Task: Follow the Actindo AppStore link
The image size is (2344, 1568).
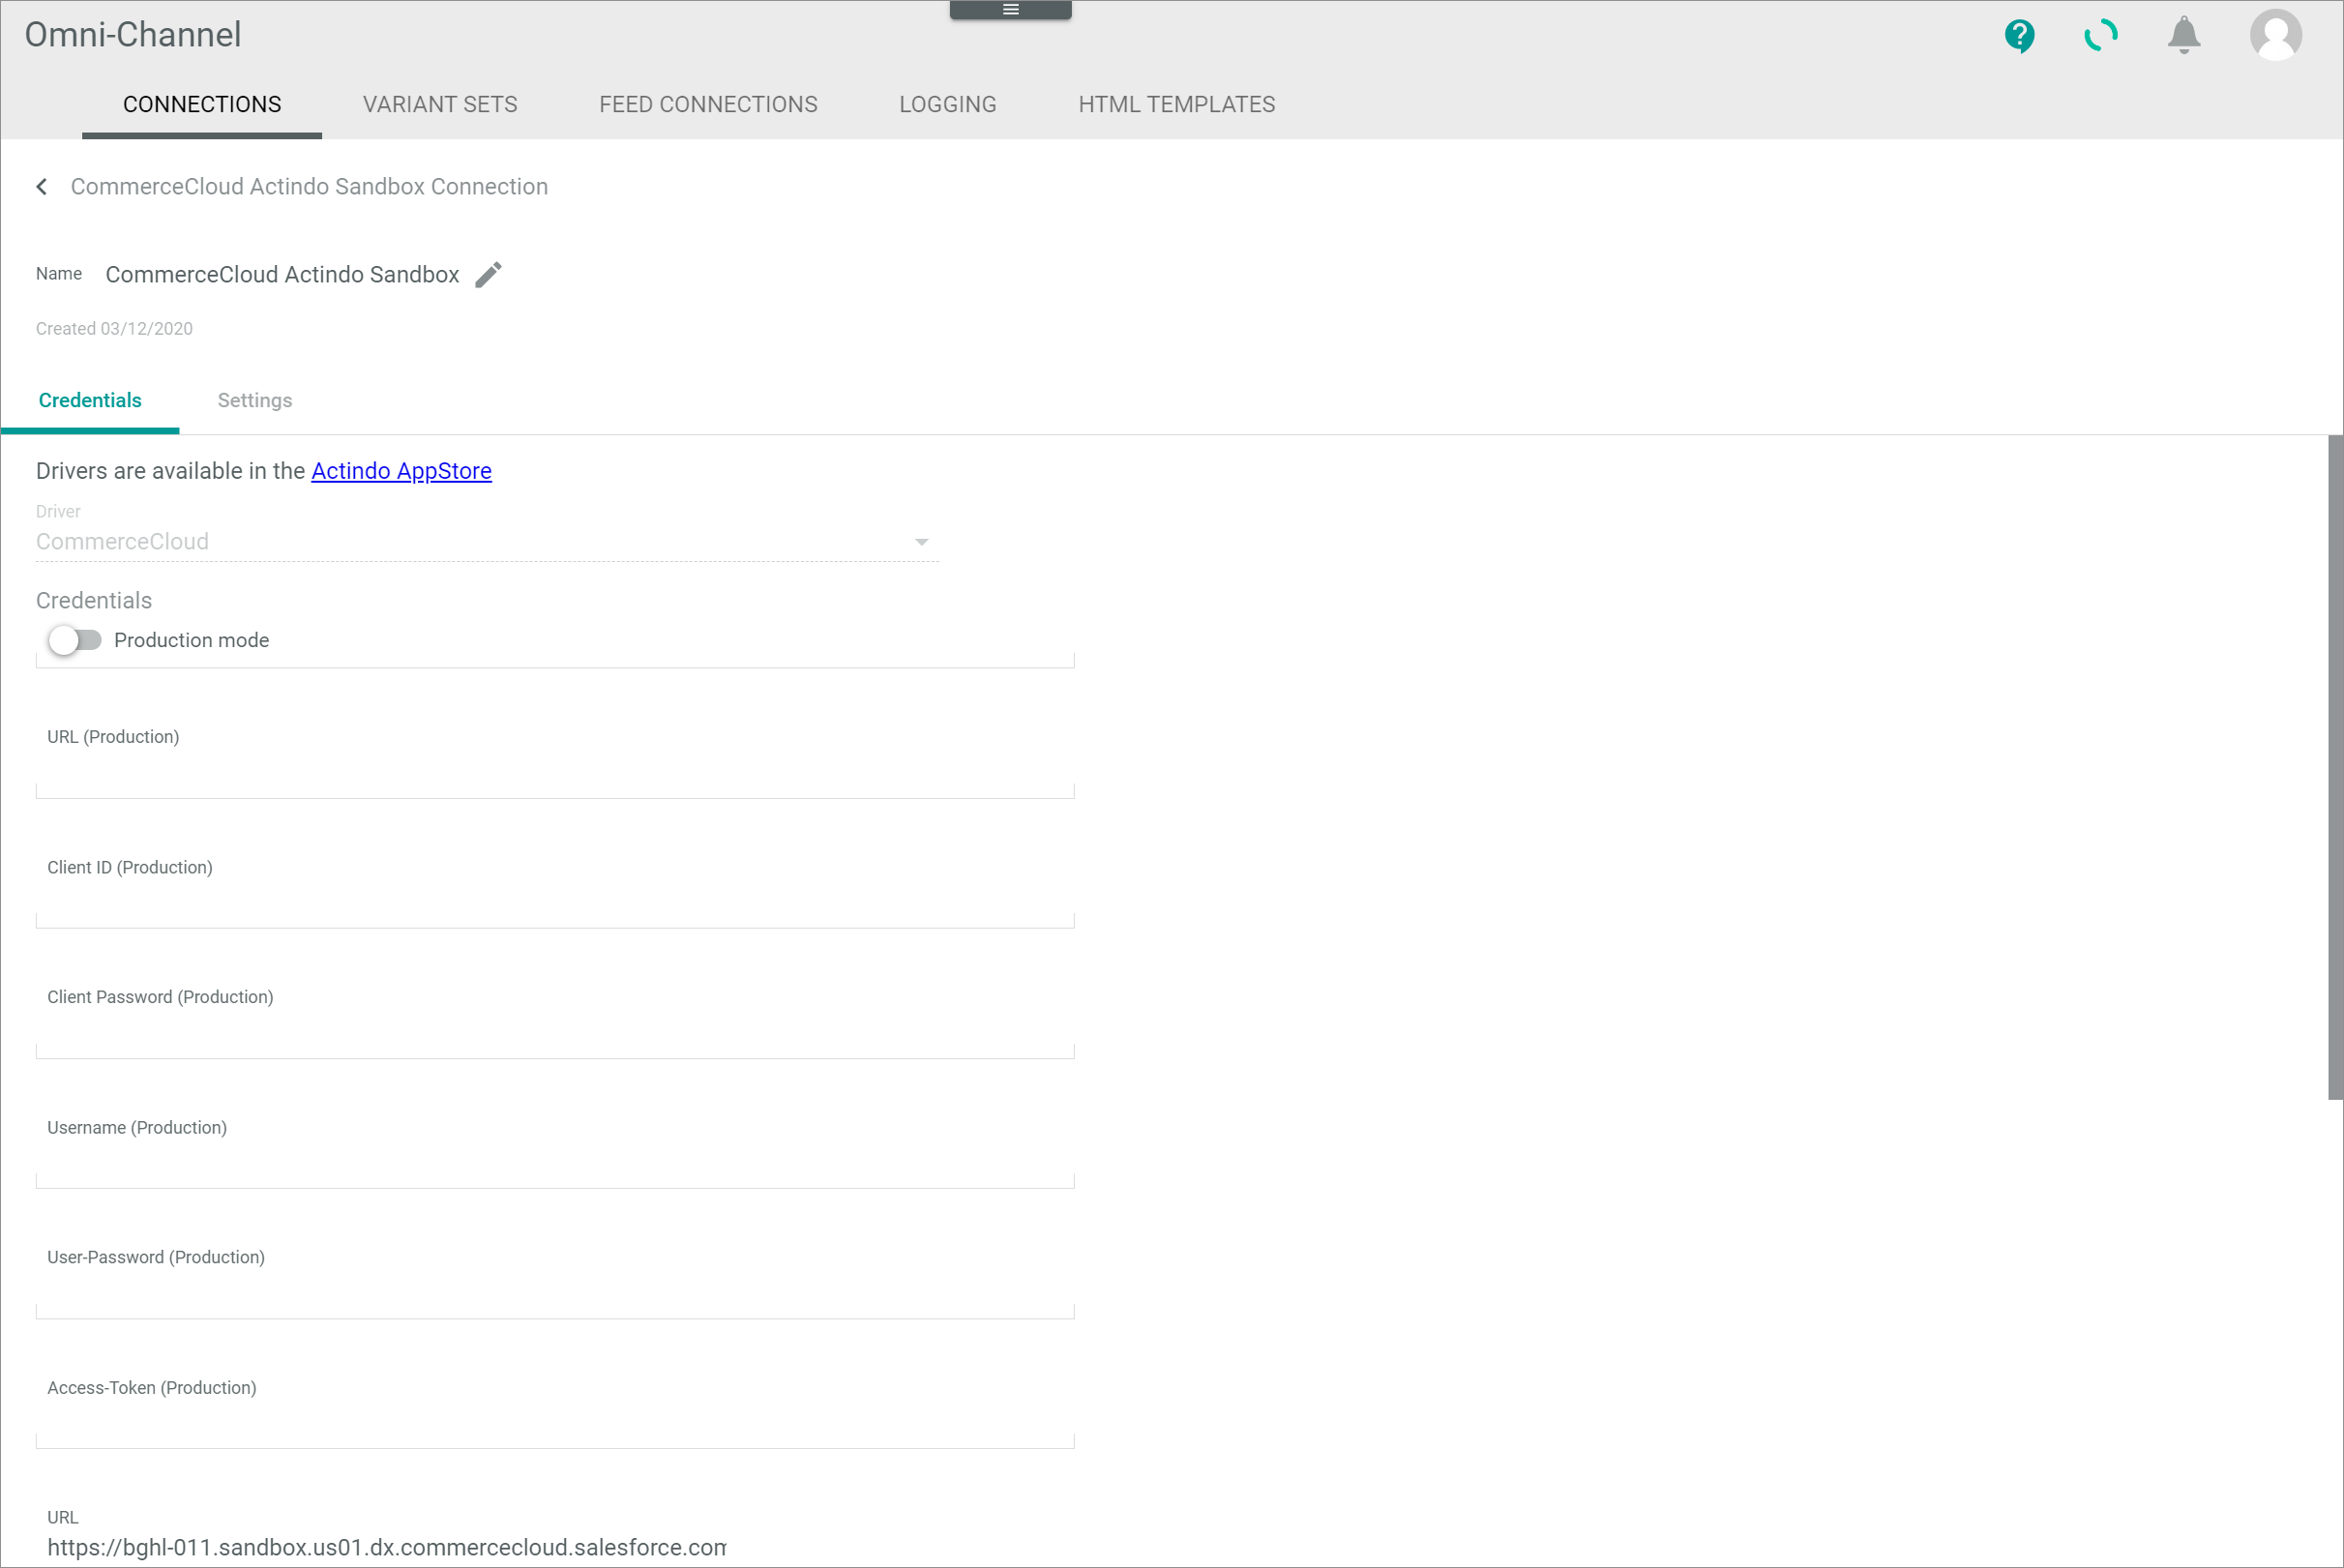Action: 401,471
